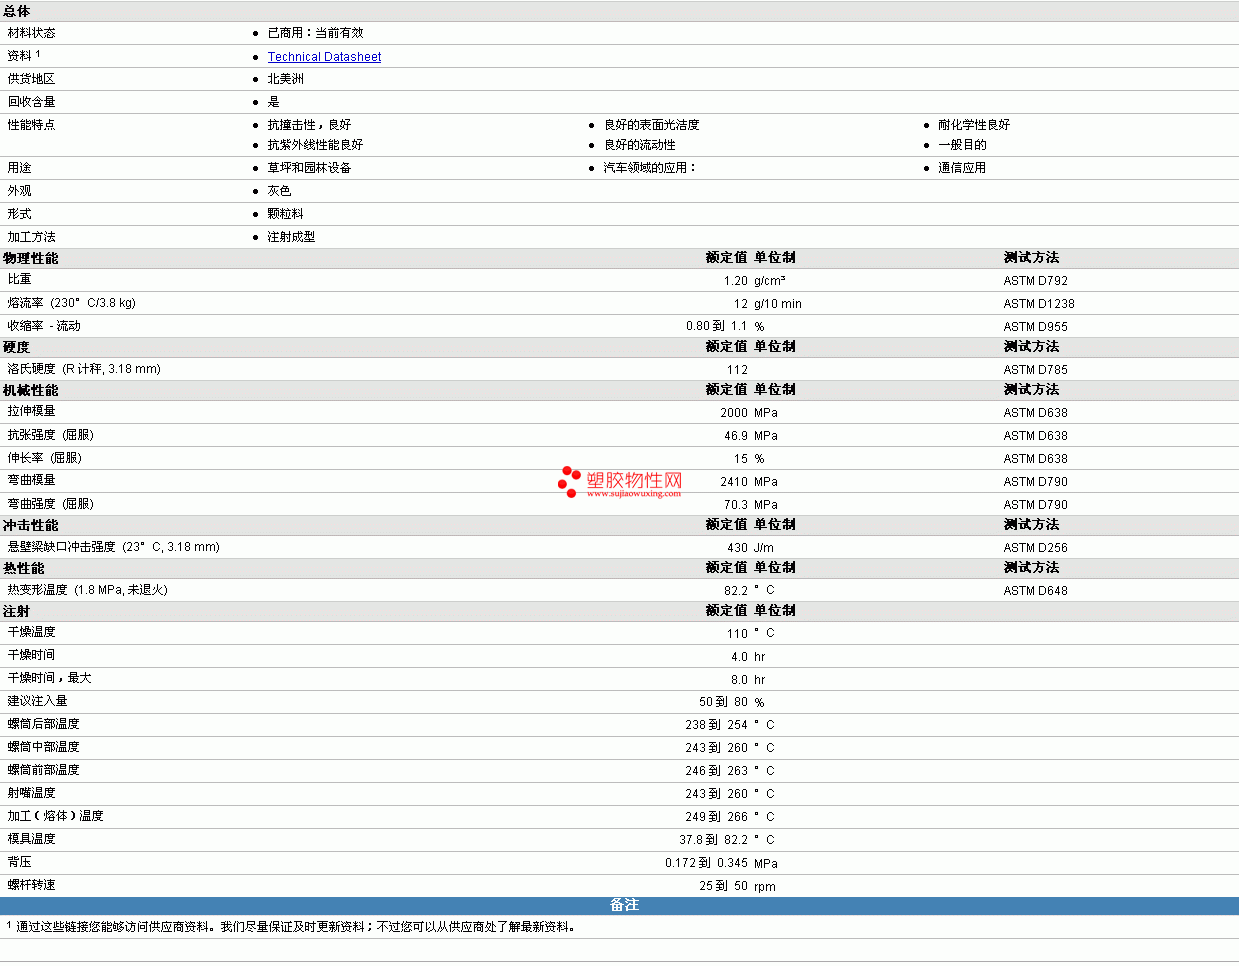The image size is (1239, 966).
Task: Click the 2410 modulus value
Action: pos(734,482)
